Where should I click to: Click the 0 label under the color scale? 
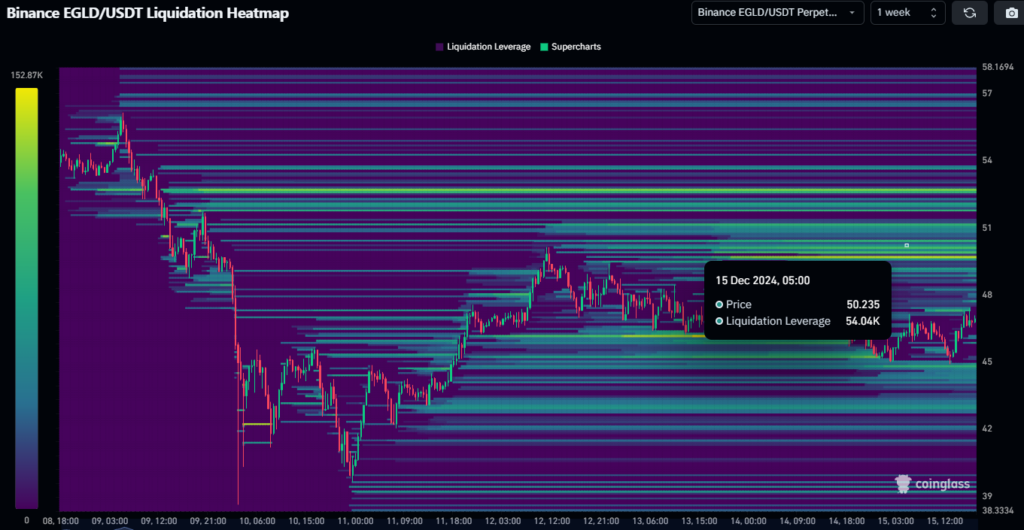(27, 520)
